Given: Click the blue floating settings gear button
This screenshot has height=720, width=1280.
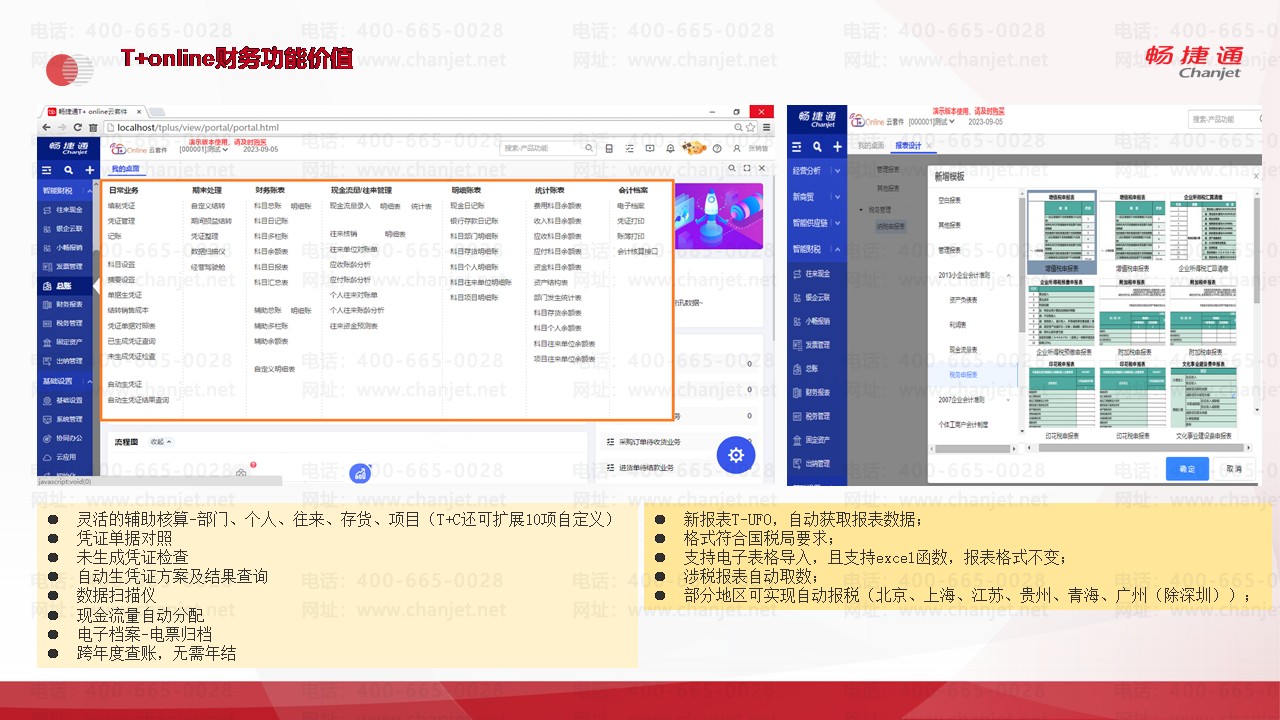Looking at the screenshot, I should point(736,455).
